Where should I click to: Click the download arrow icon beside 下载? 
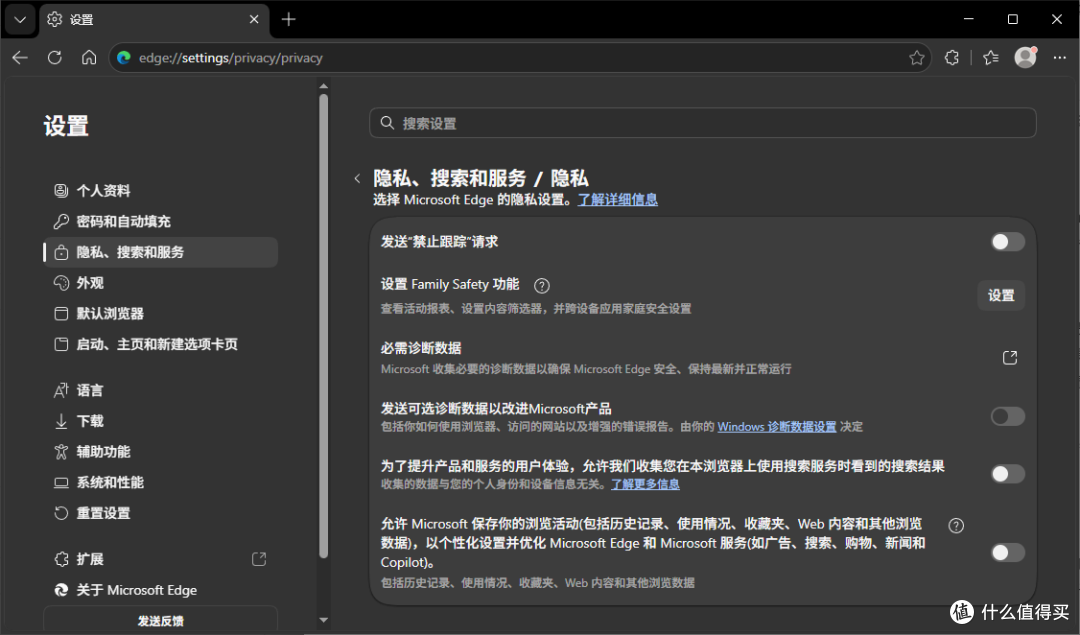[61, 421]
